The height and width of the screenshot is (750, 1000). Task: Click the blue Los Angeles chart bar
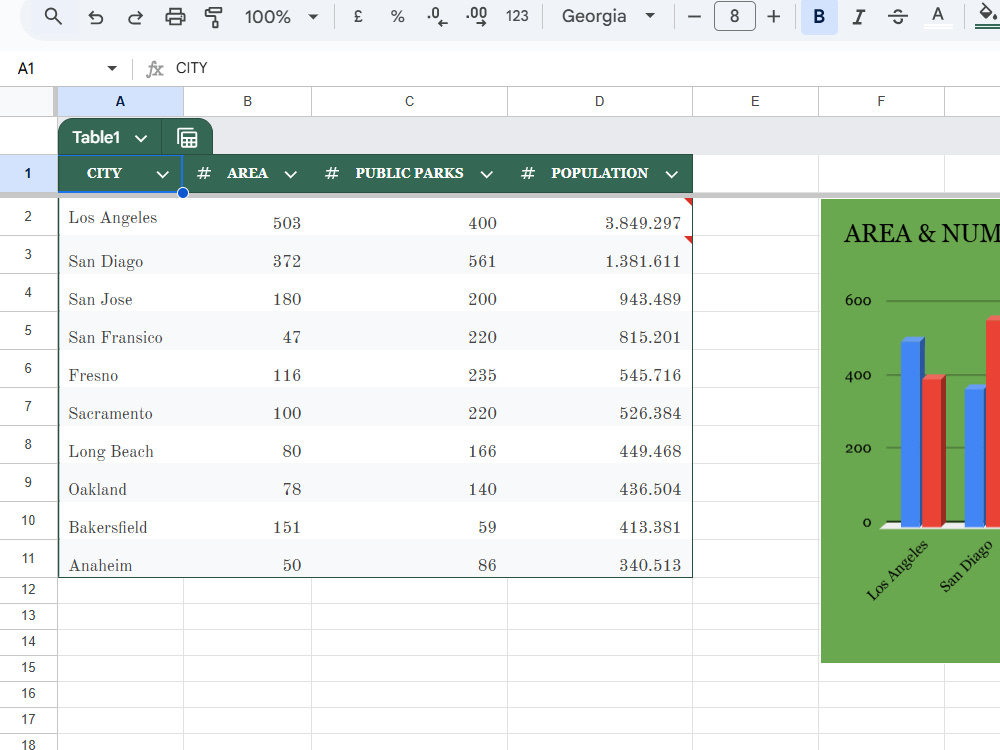[911, 432]
